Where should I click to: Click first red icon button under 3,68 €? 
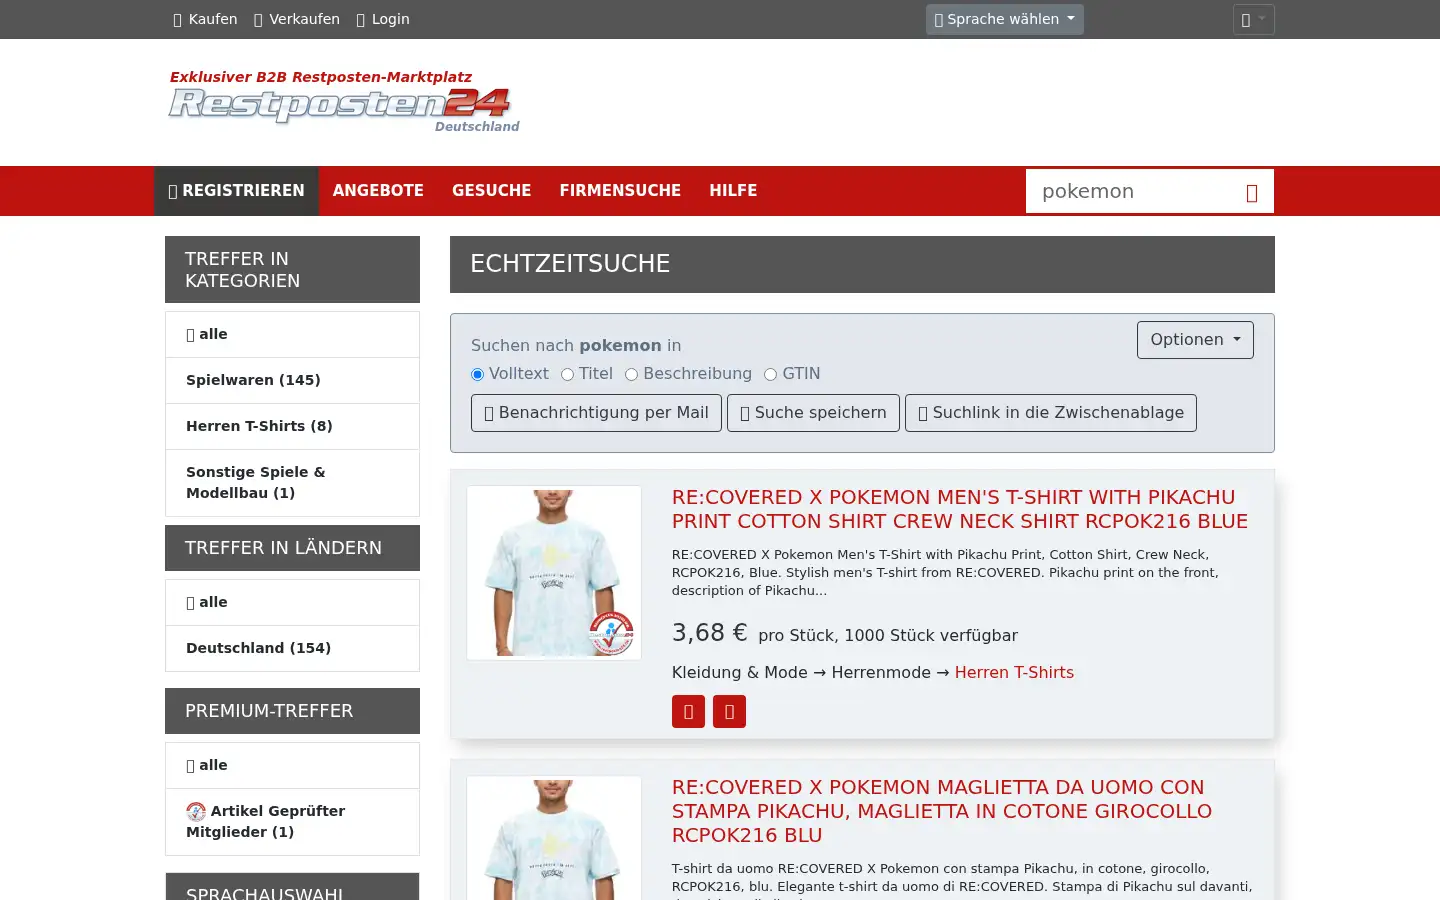[x=688, y=711]
